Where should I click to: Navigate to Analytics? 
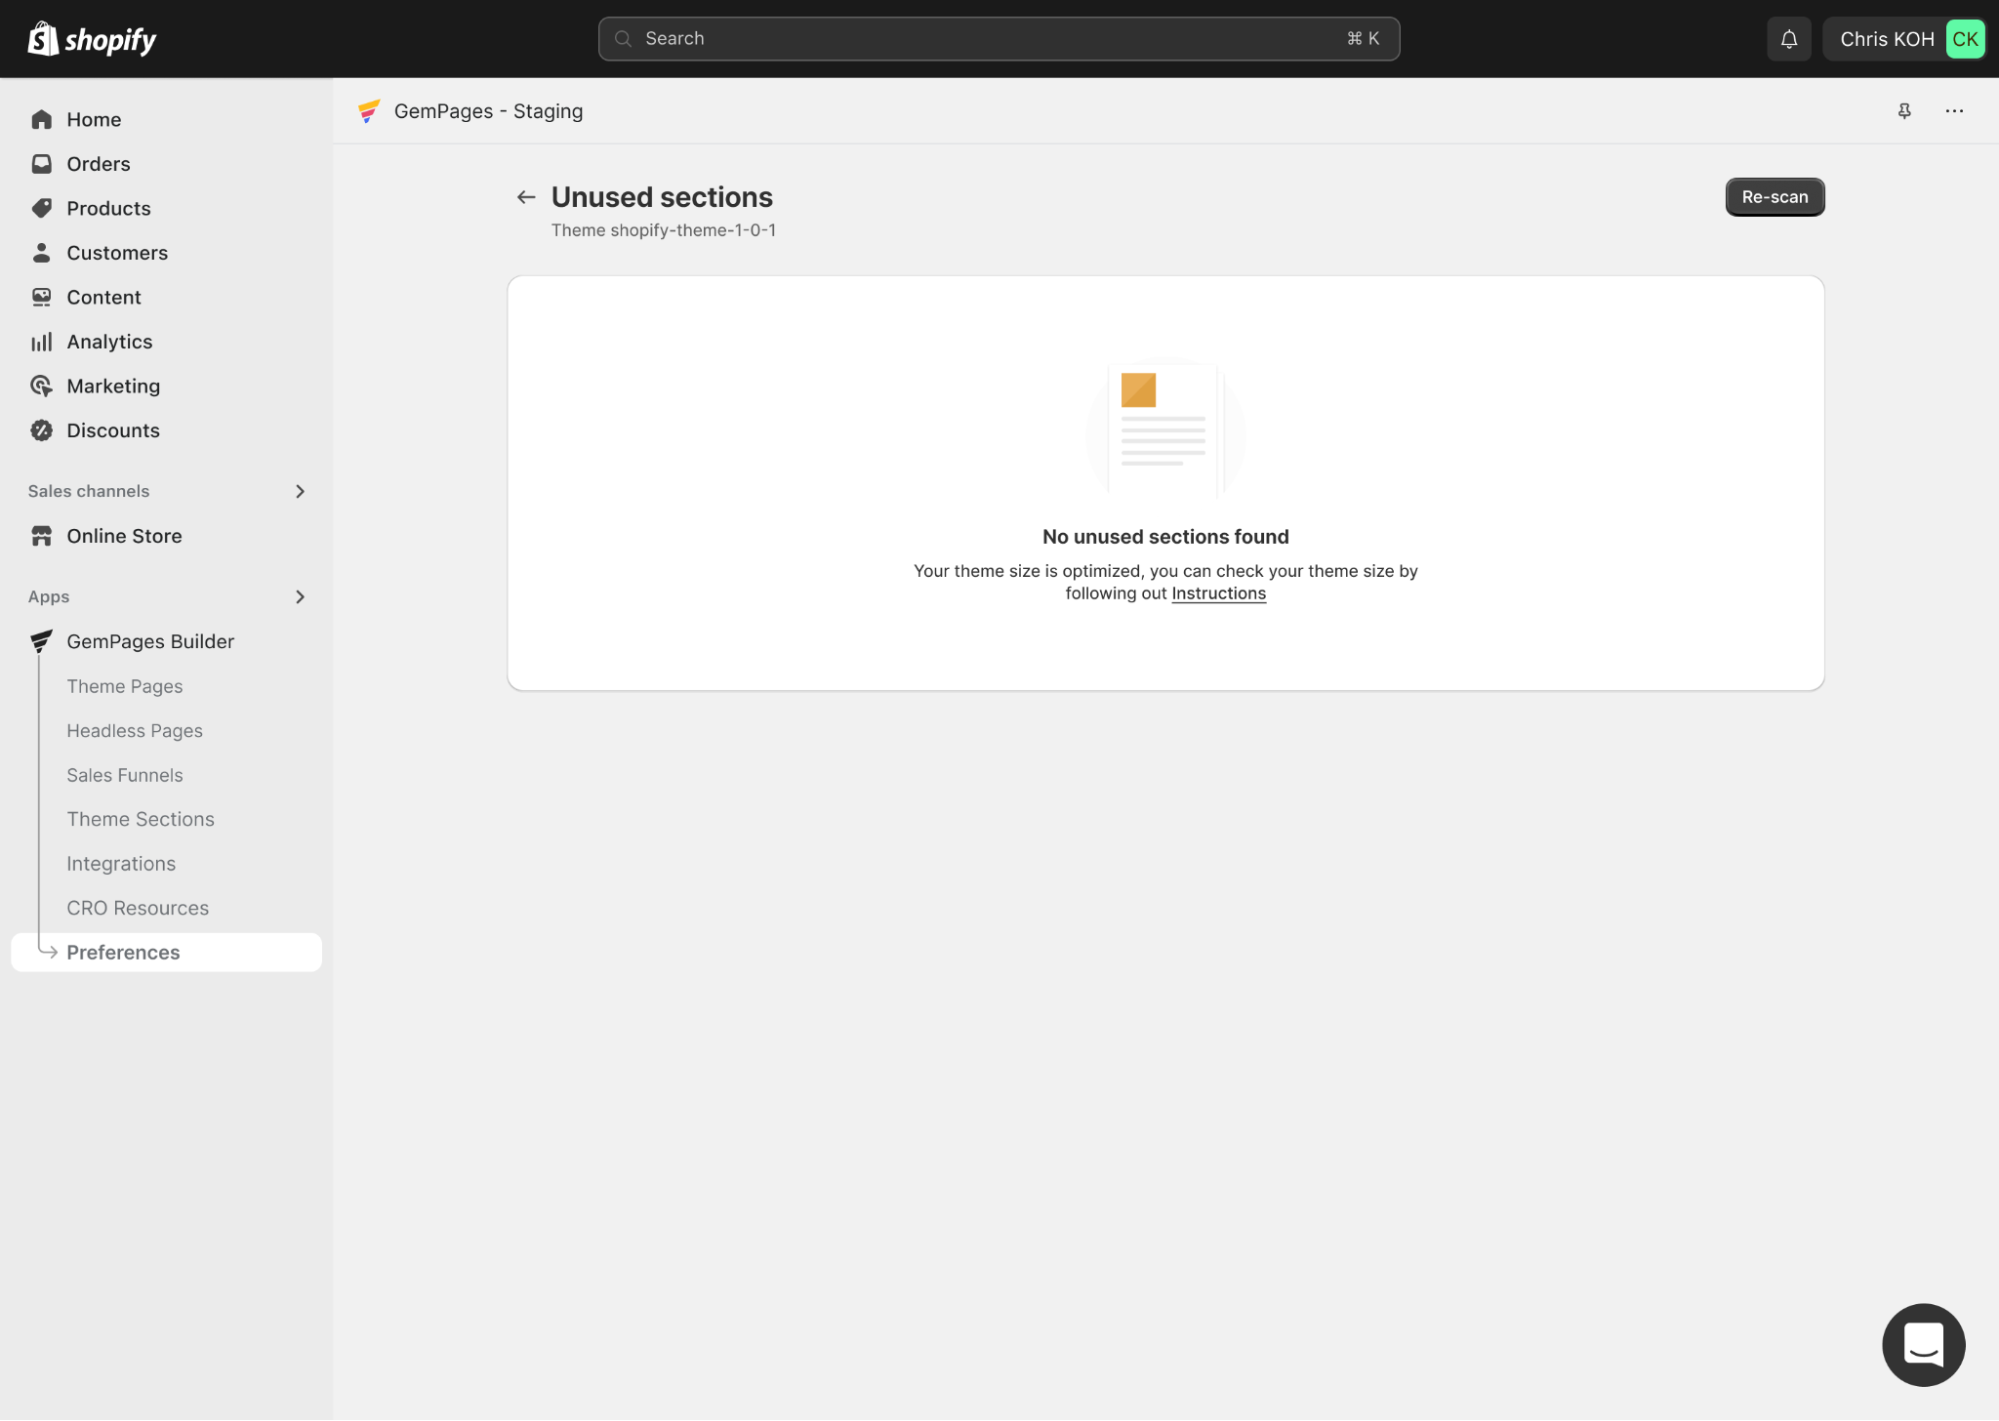[109, 342]
